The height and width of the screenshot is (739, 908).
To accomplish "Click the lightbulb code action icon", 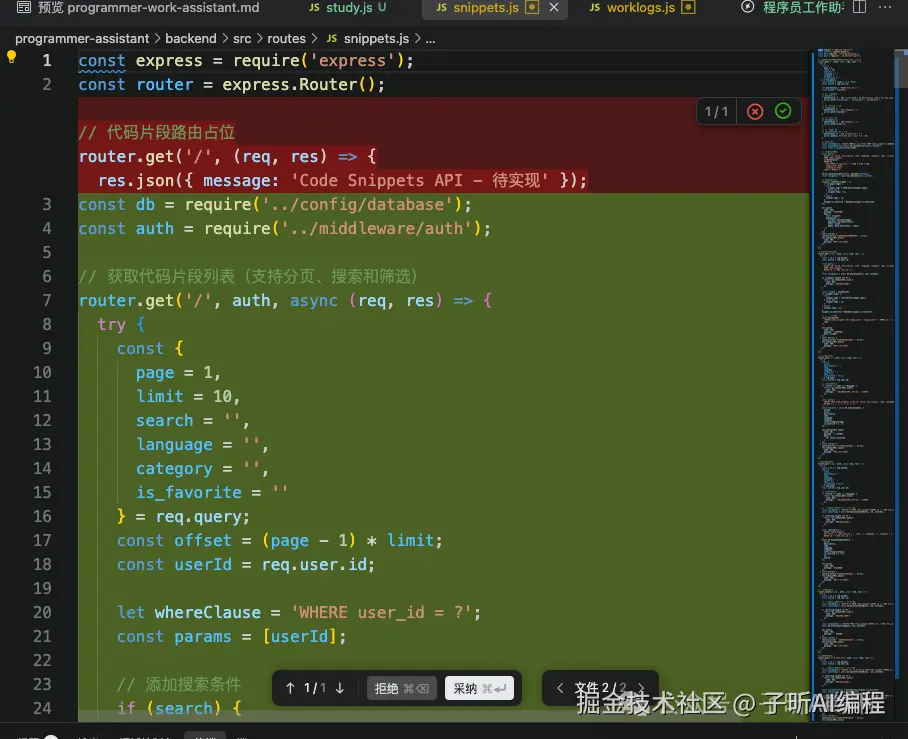I will 12,57.
